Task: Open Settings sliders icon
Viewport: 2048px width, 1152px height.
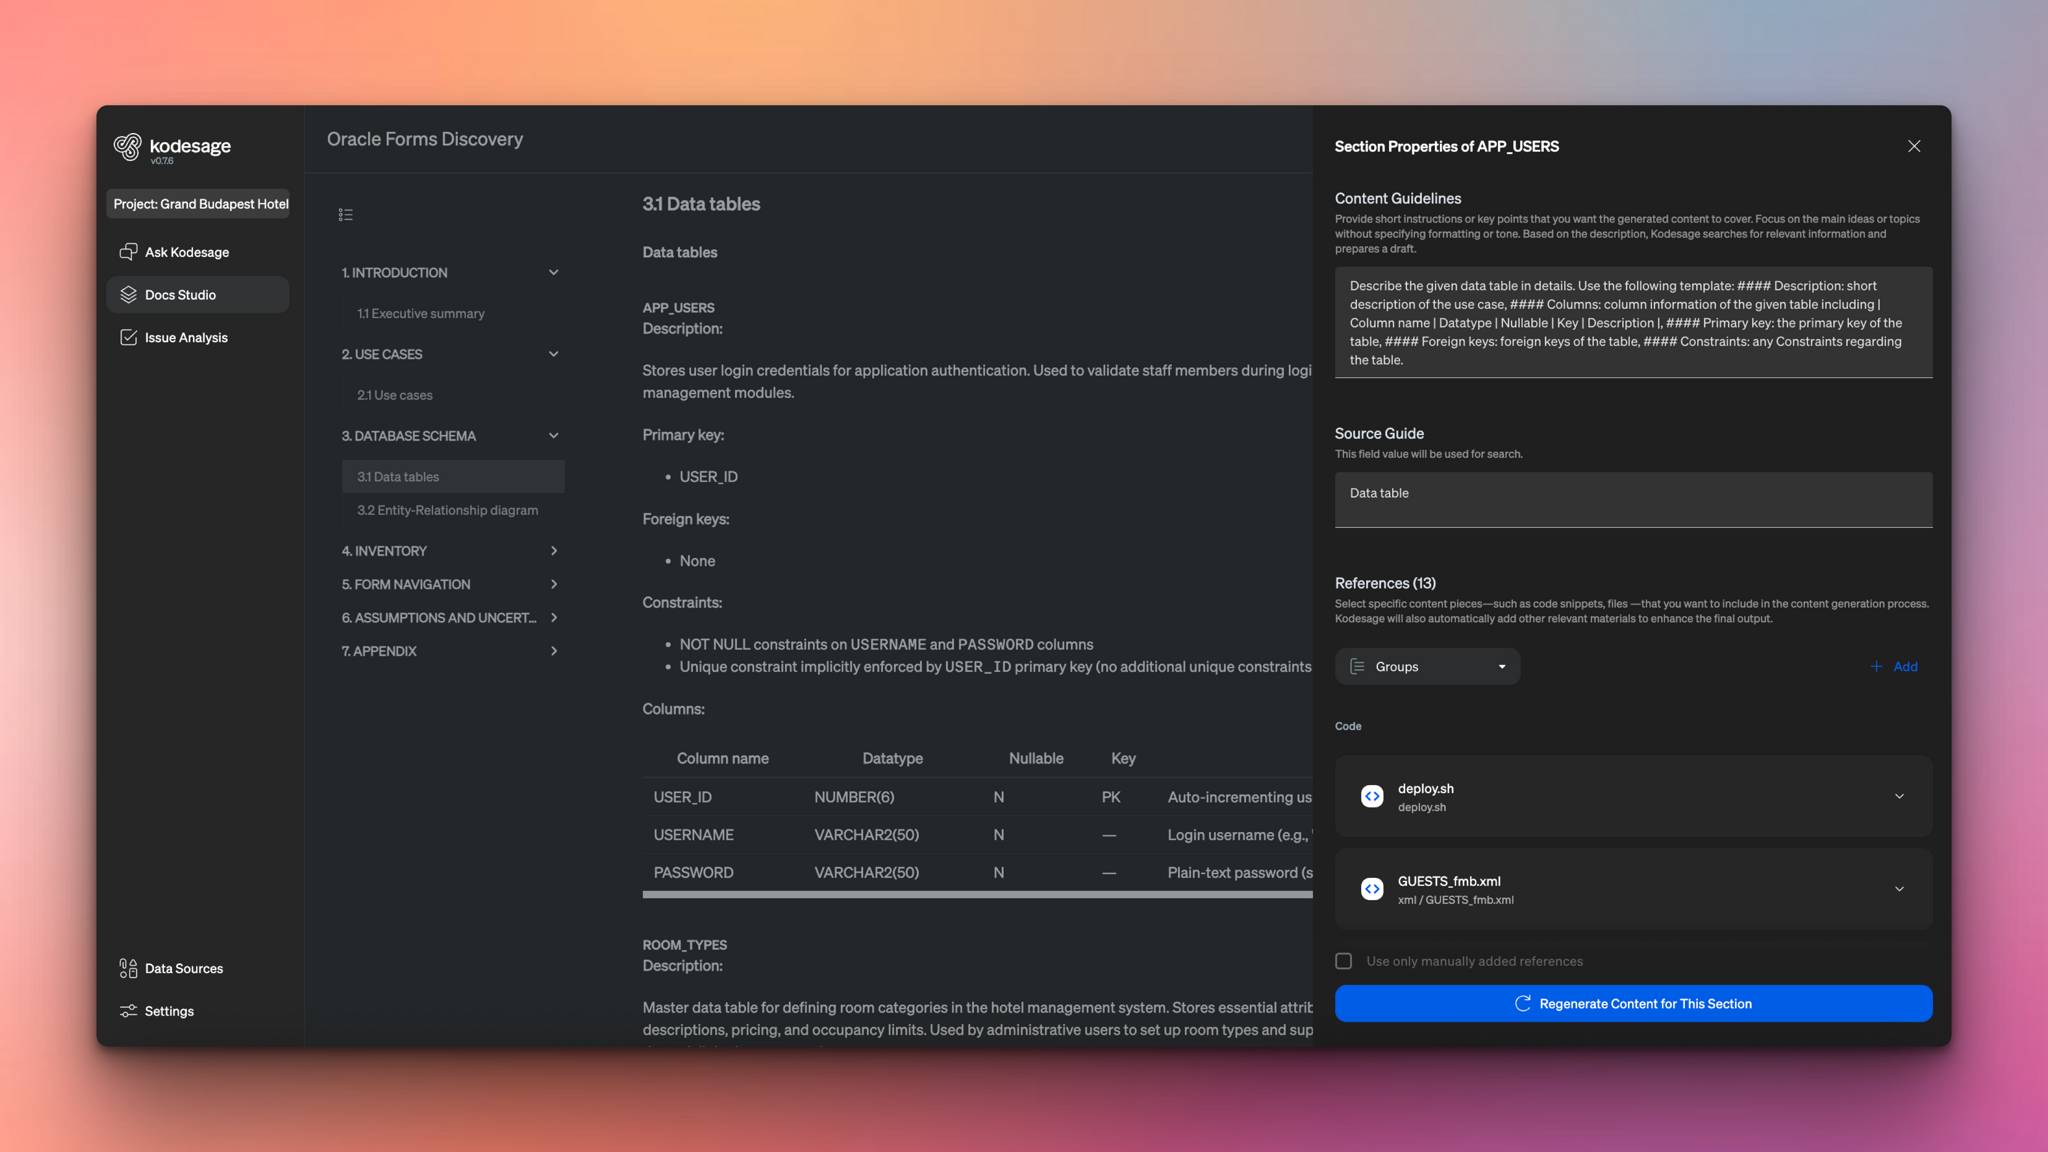Action: pyautogui.click(x=128, y=1011)
